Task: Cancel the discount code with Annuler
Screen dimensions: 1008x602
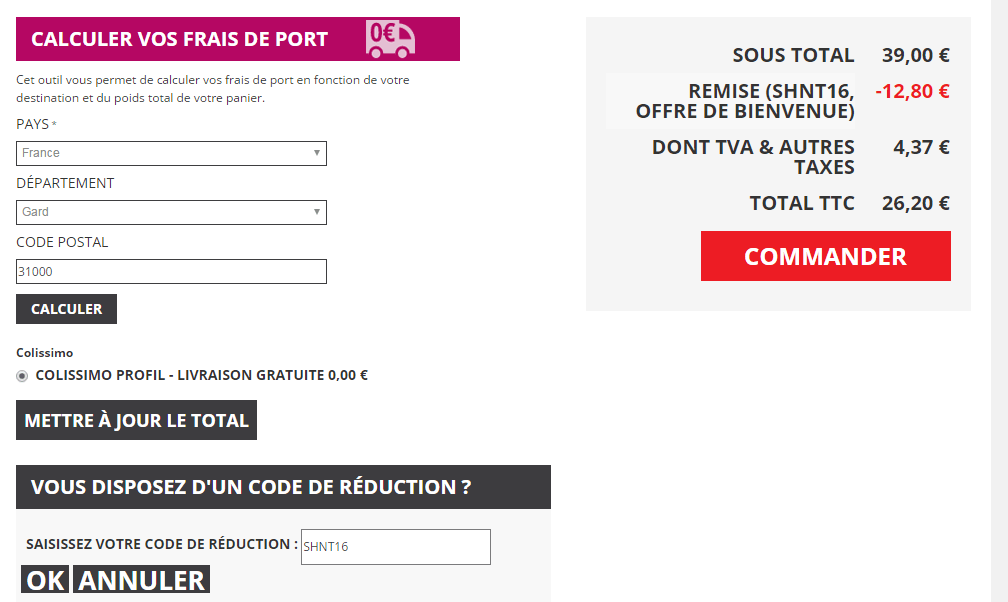Action: click(x=142, y=580)
